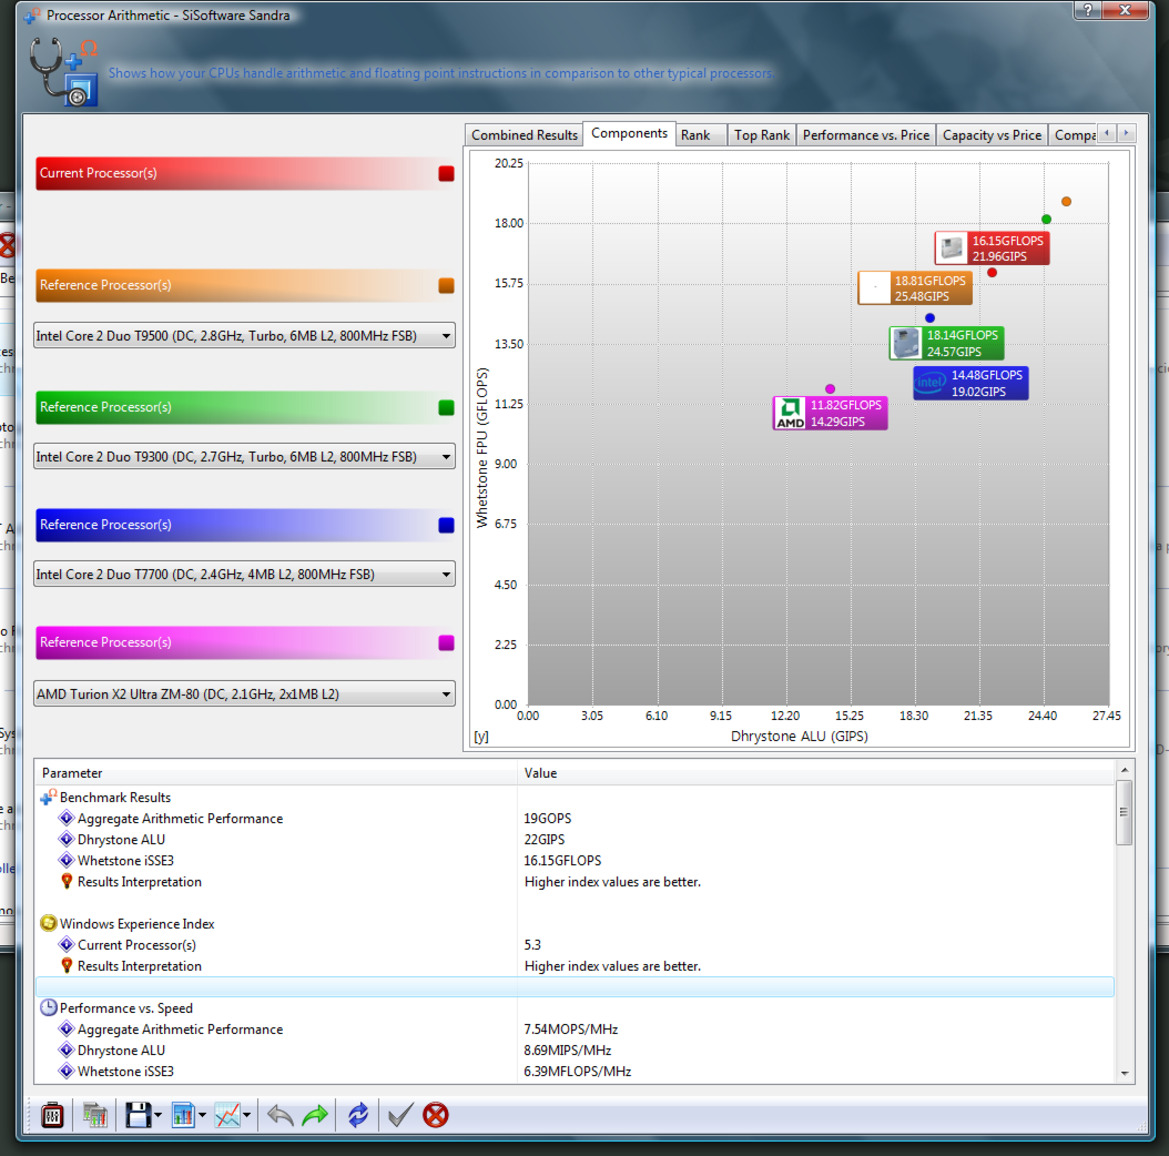This screenshot has height=1156, width=1169.
Task: Click the red Current Processor(s) color square
Action: pyautogui.click(x=446, y=174)
